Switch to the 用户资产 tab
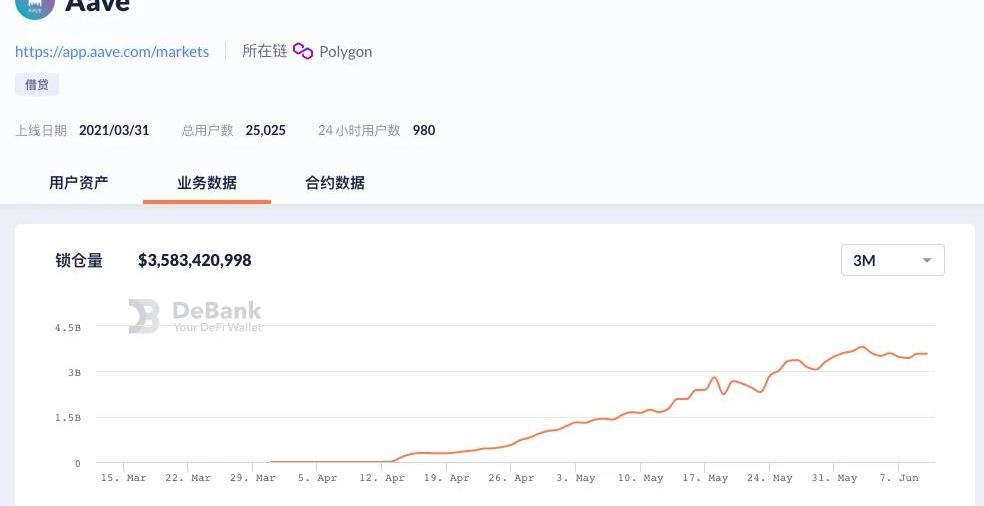Screen dimensions: 984x506 (x=79, y=183)
